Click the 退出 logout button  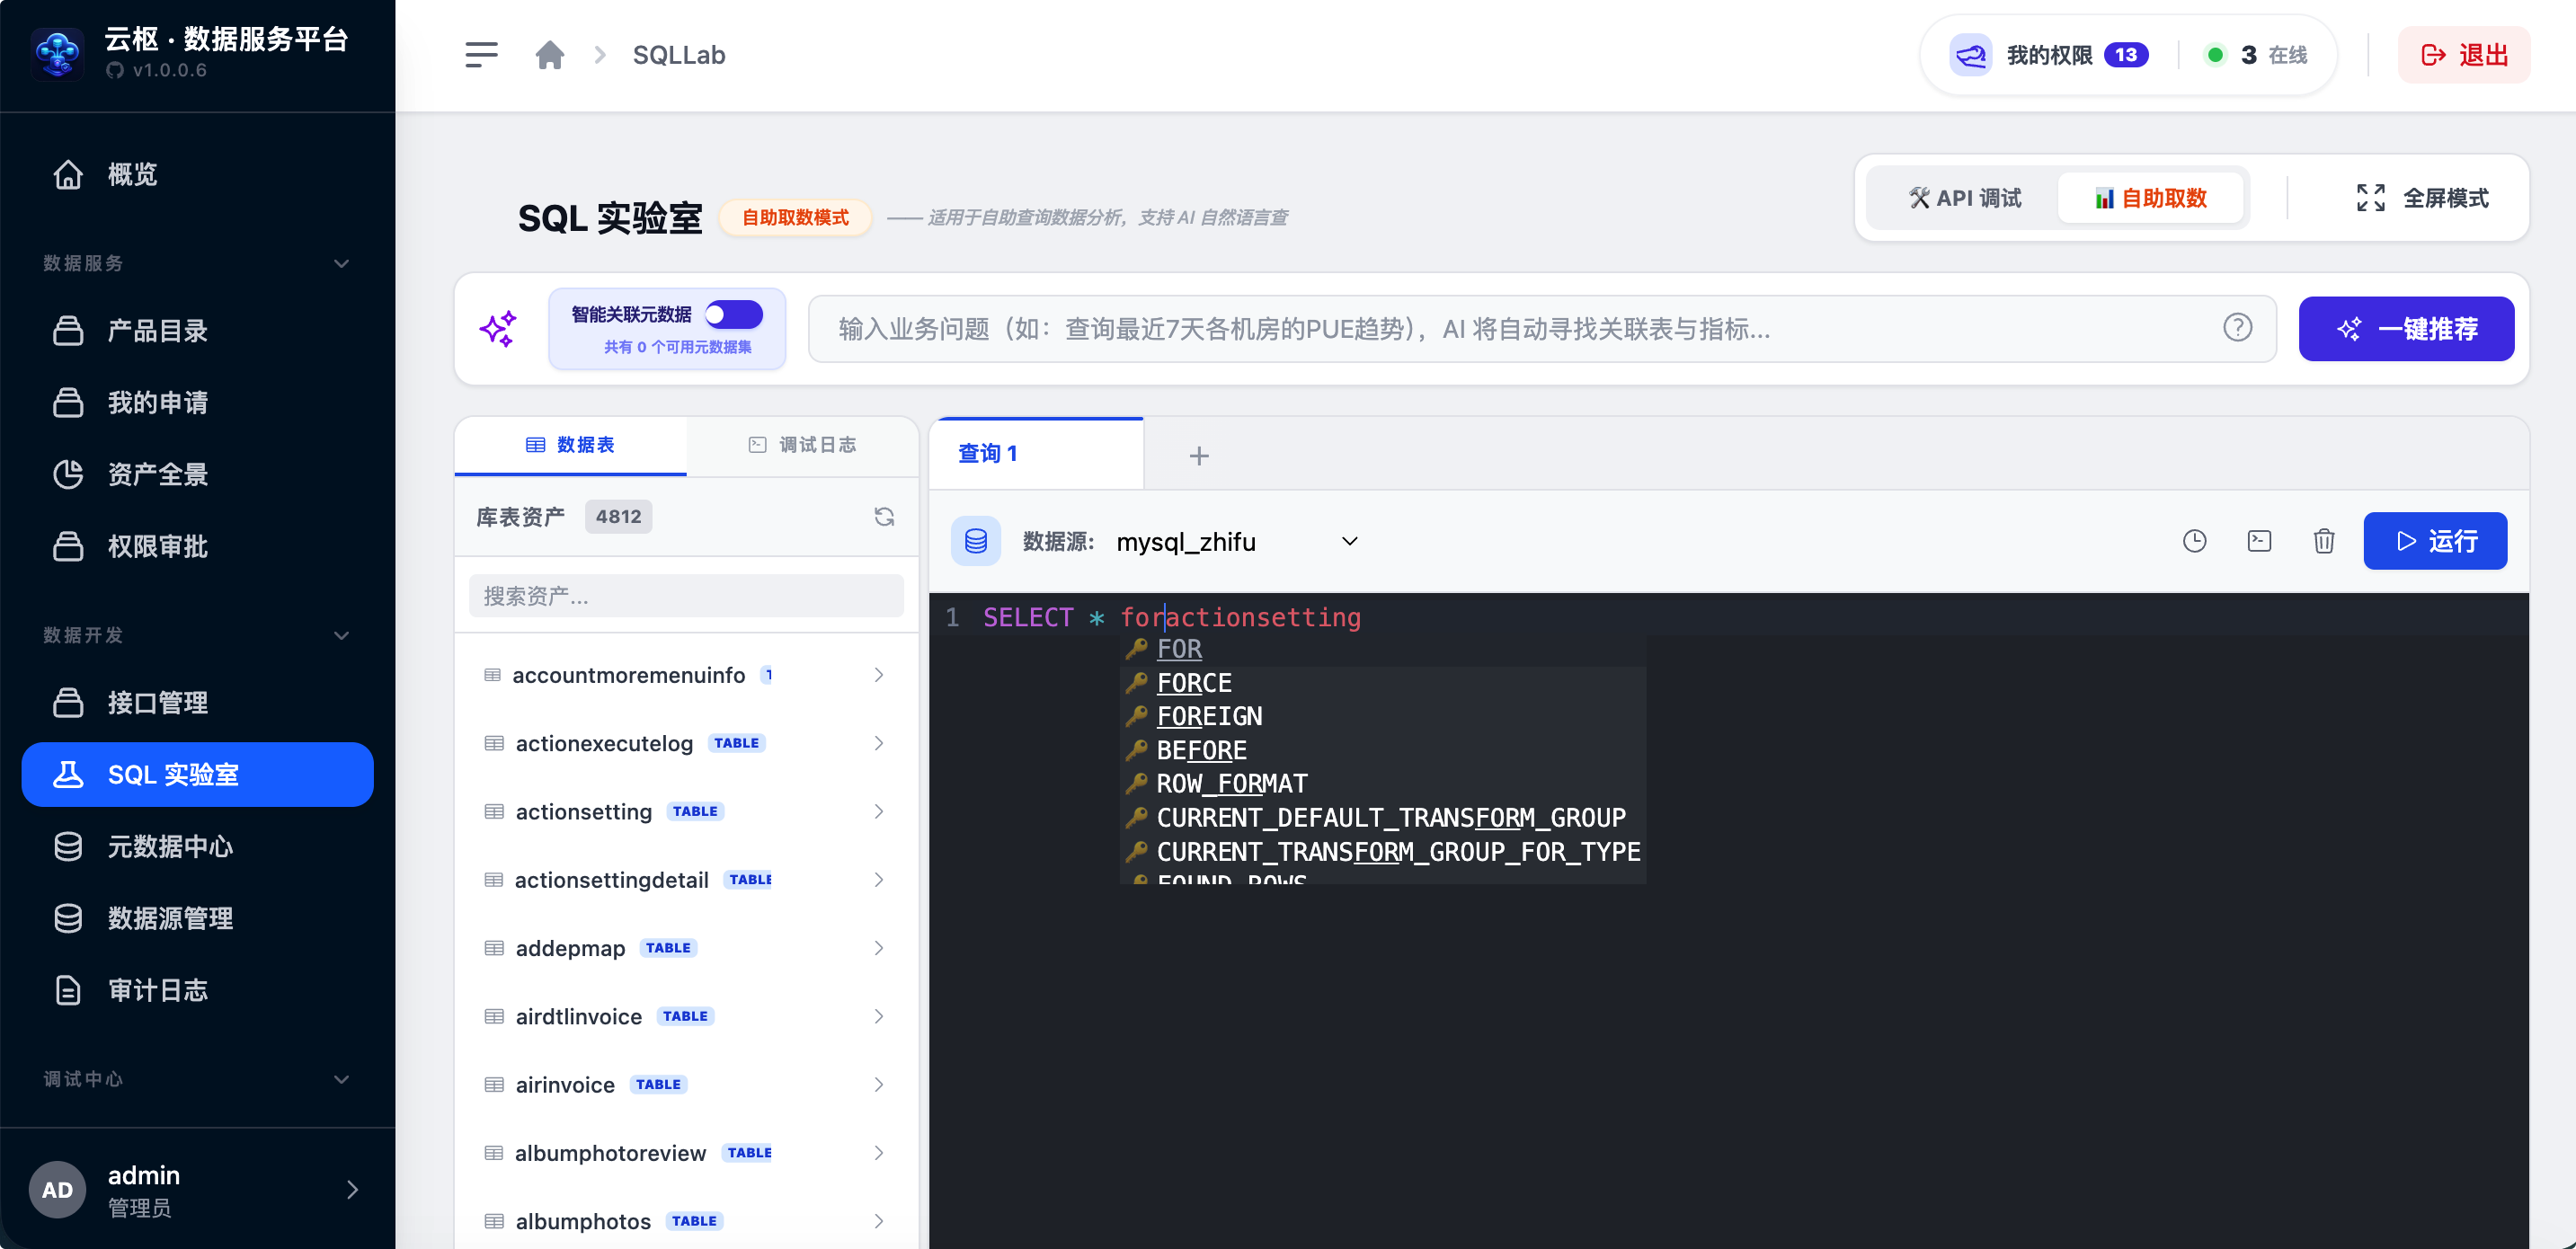2464,55
